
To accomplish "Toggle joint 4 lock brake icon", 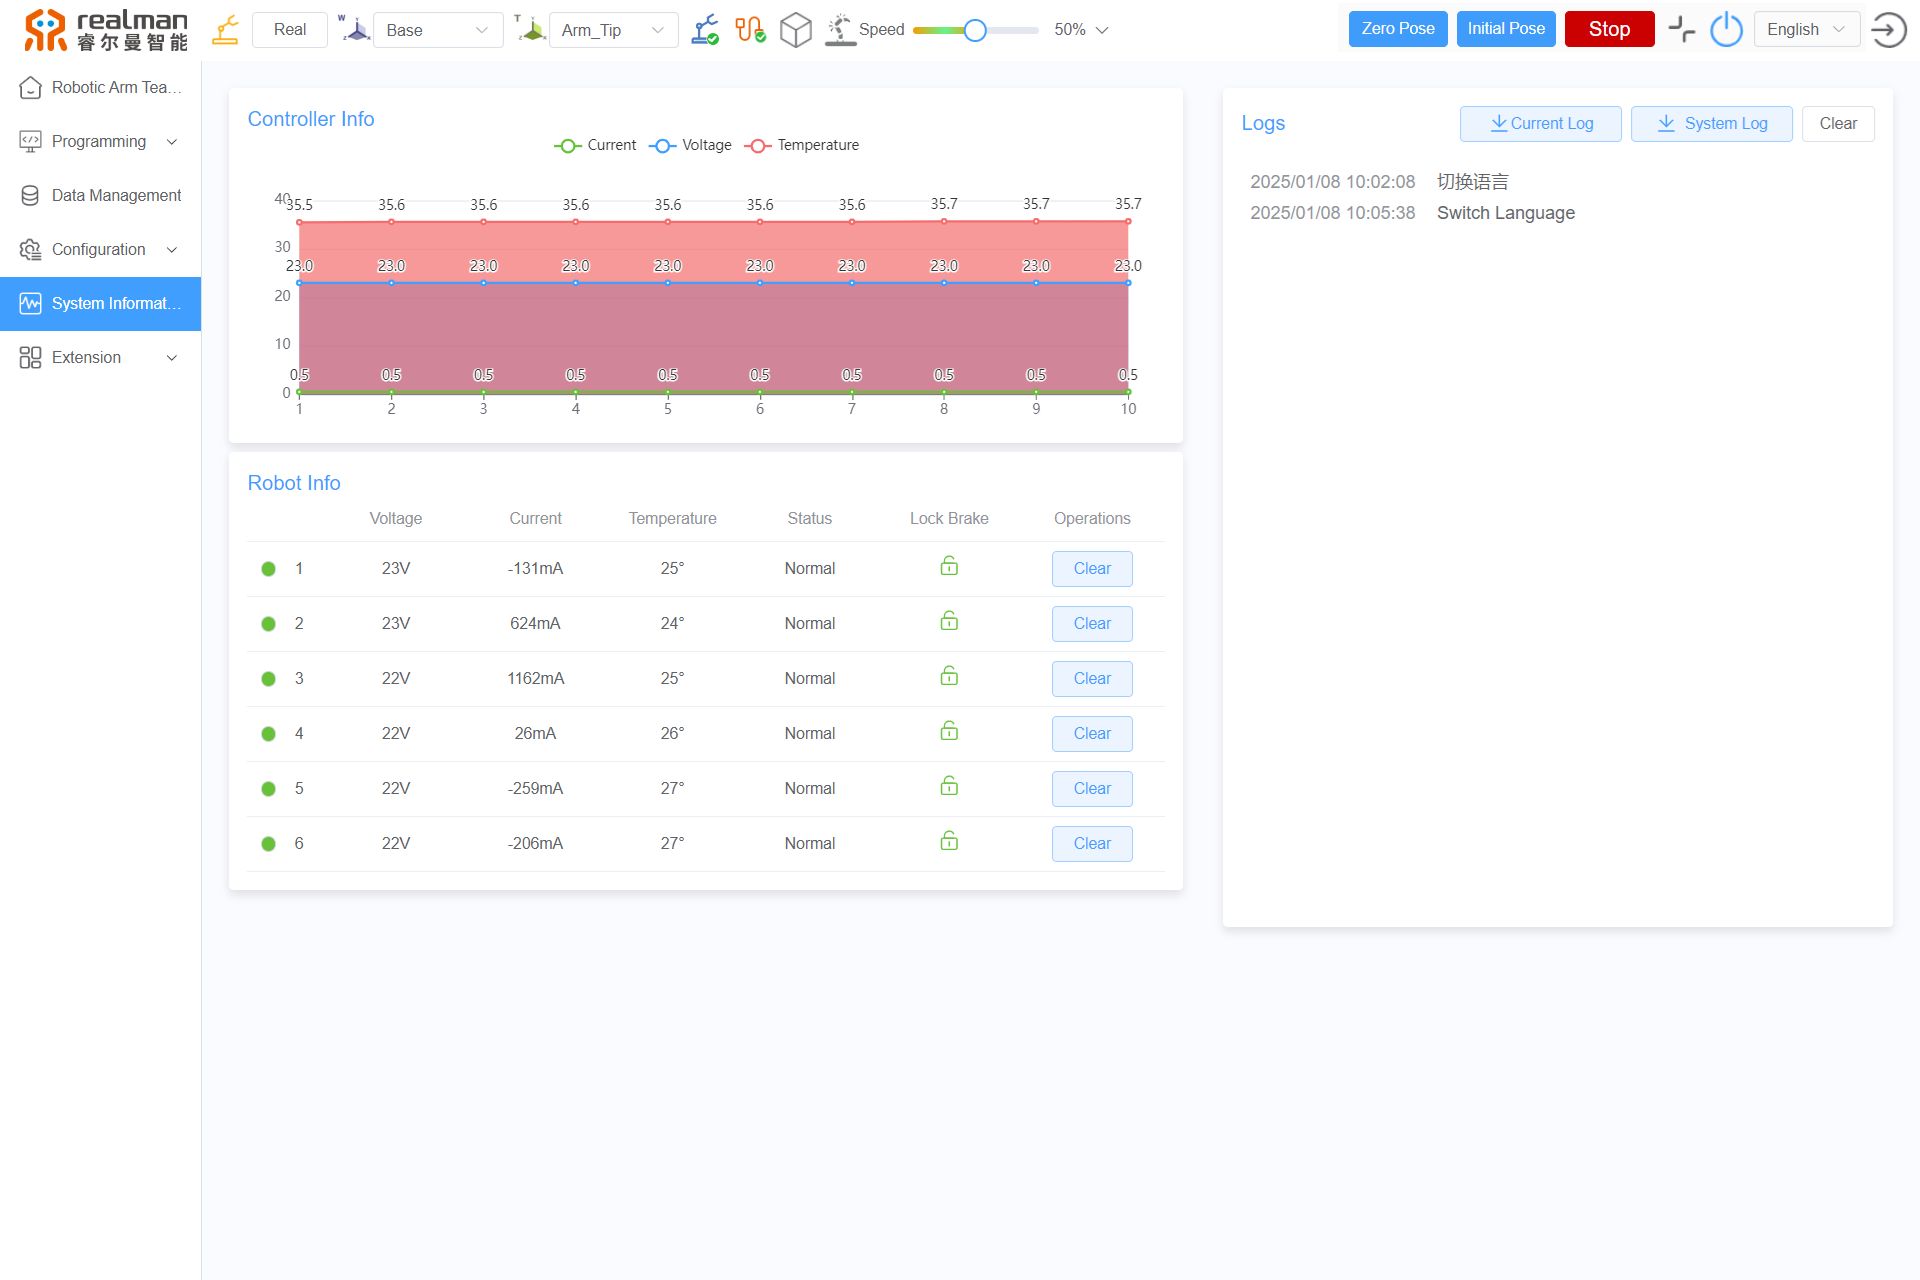I will 949,732.
